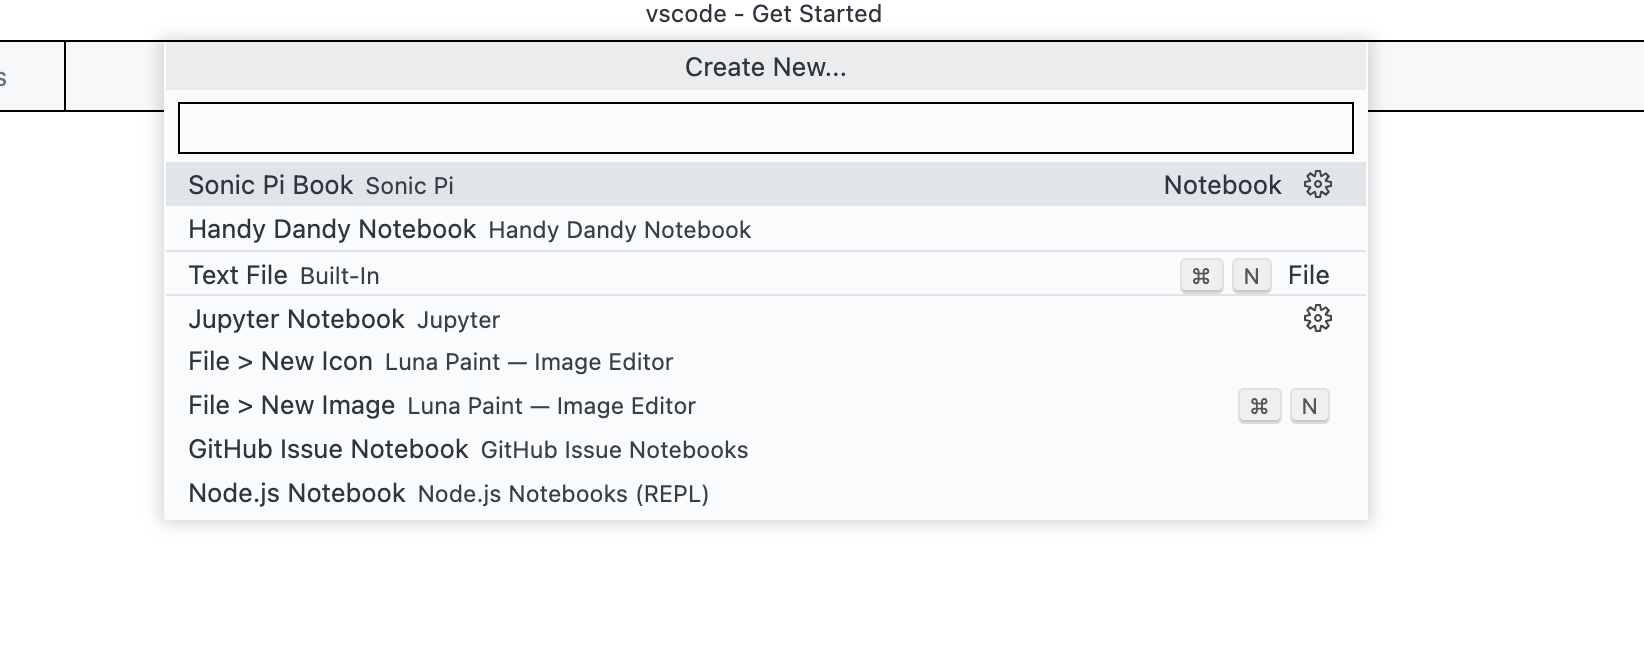Click the Notebook label on Sonic Pi row
Screen dimensions: 1644x650
point(1221,185)
